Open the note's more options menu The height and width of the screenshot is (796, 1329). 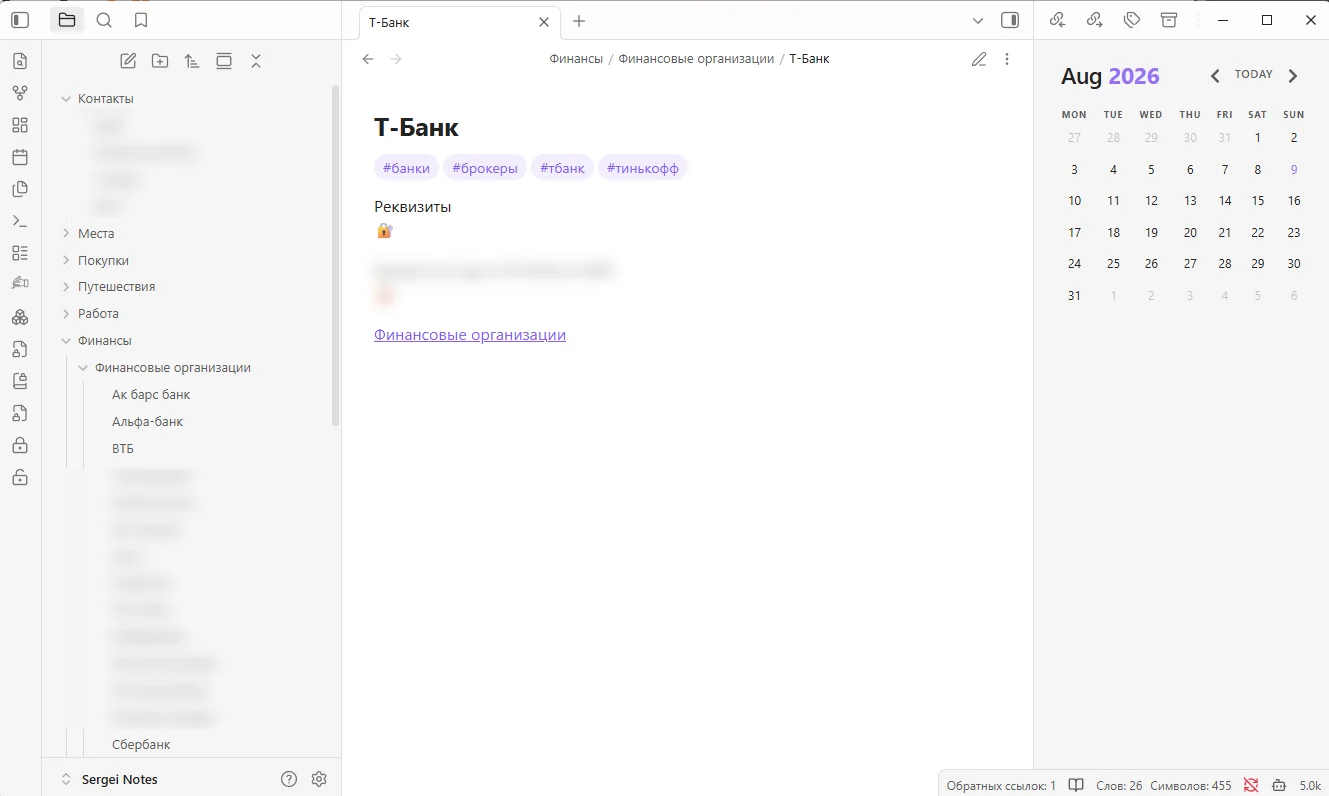point(1007,59)
